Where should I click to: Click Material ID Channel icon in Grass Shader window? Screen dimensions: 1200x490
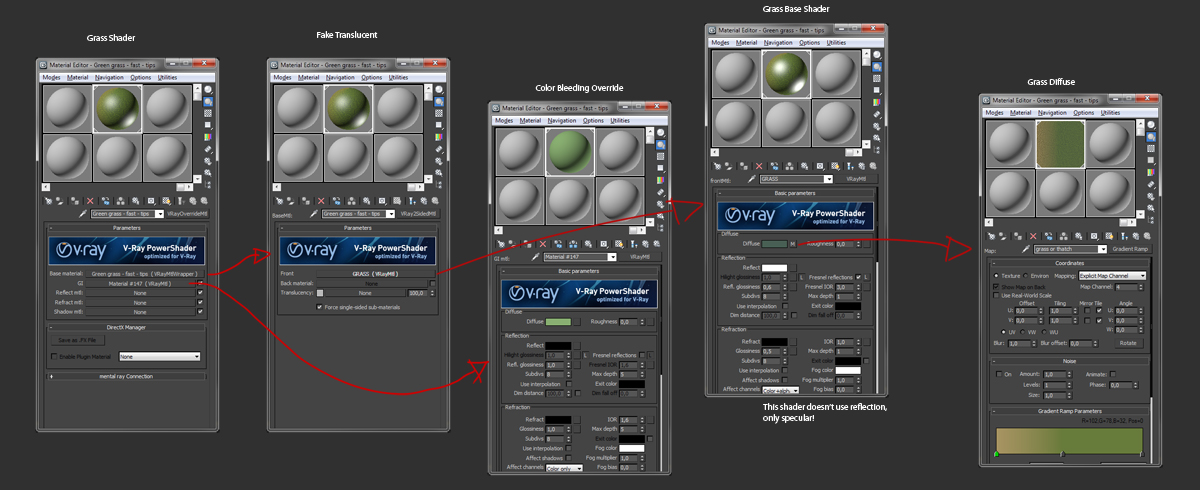150,200
